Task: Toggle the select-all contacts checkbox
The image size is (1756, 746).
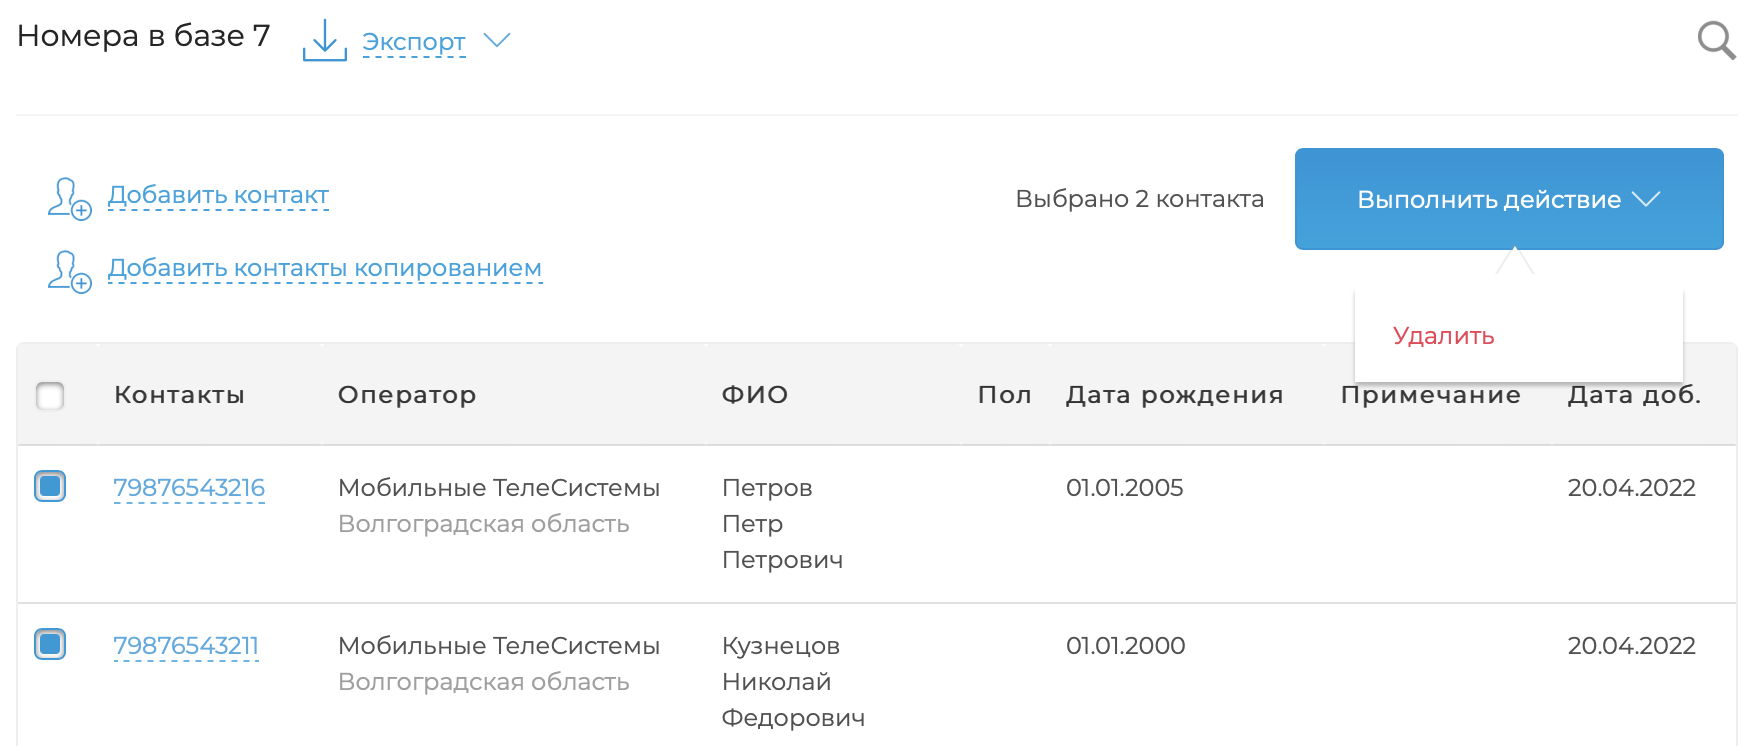Action: (50, 396)
